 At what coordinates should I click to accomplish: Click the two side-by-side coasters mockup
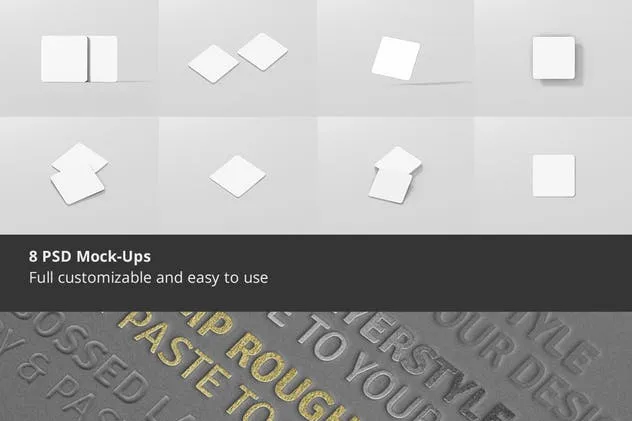point(79,59)
